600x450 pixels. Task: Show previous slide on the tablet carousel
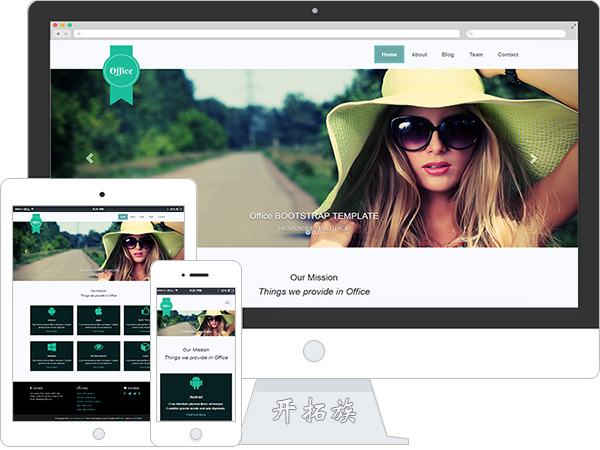[26, 251]
